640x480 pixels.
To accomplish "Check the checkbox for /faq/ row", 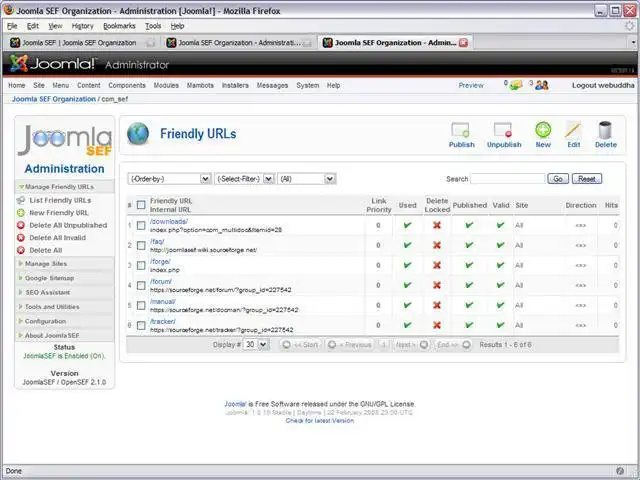I will pos(141,245).
